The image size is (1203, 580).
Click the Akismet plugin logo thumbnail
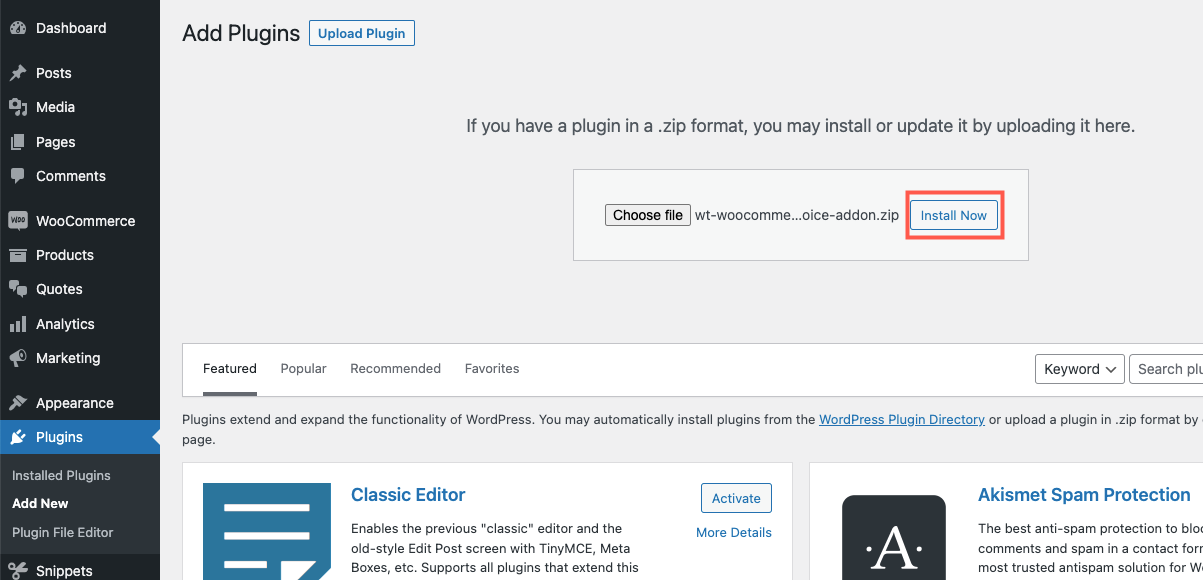pos(894,538)
